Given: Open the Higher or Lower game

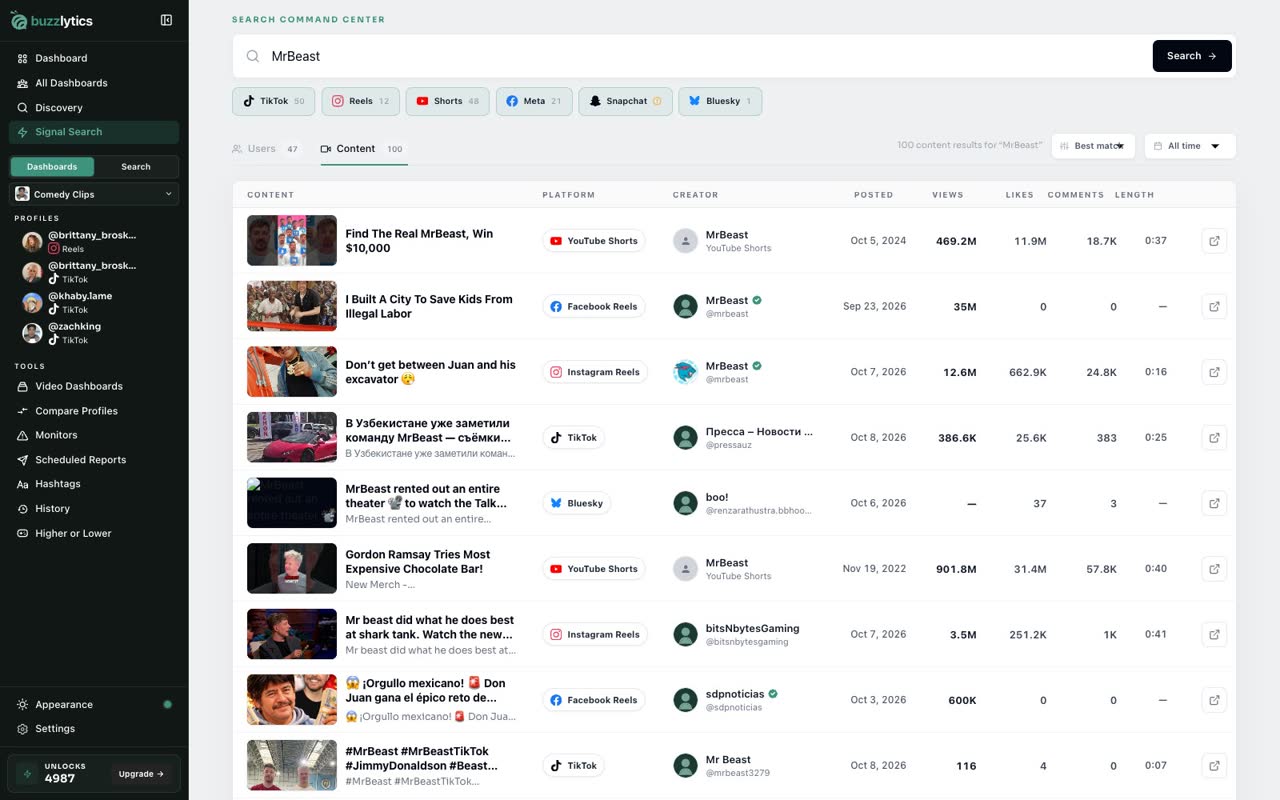Looking at the screenshot, I should (x=94, y=534).
